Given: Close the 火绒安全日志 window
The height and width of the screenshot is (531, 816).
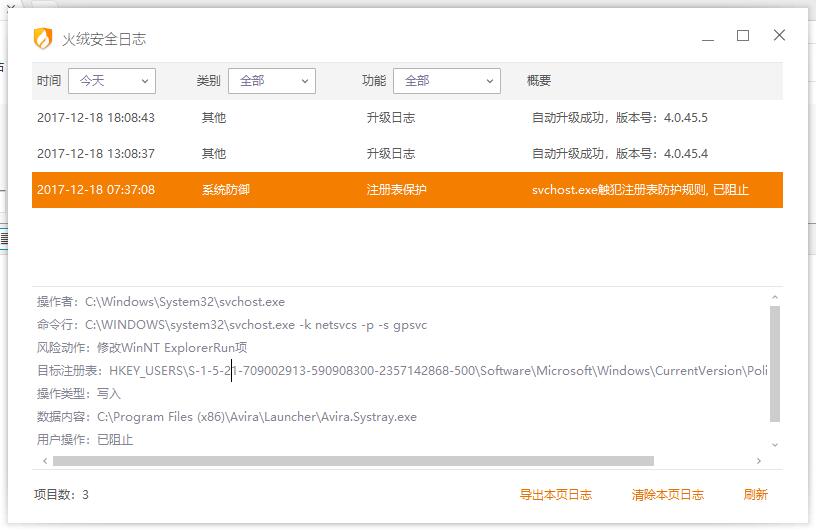Looking at the screenshot, I should (779, 35).
